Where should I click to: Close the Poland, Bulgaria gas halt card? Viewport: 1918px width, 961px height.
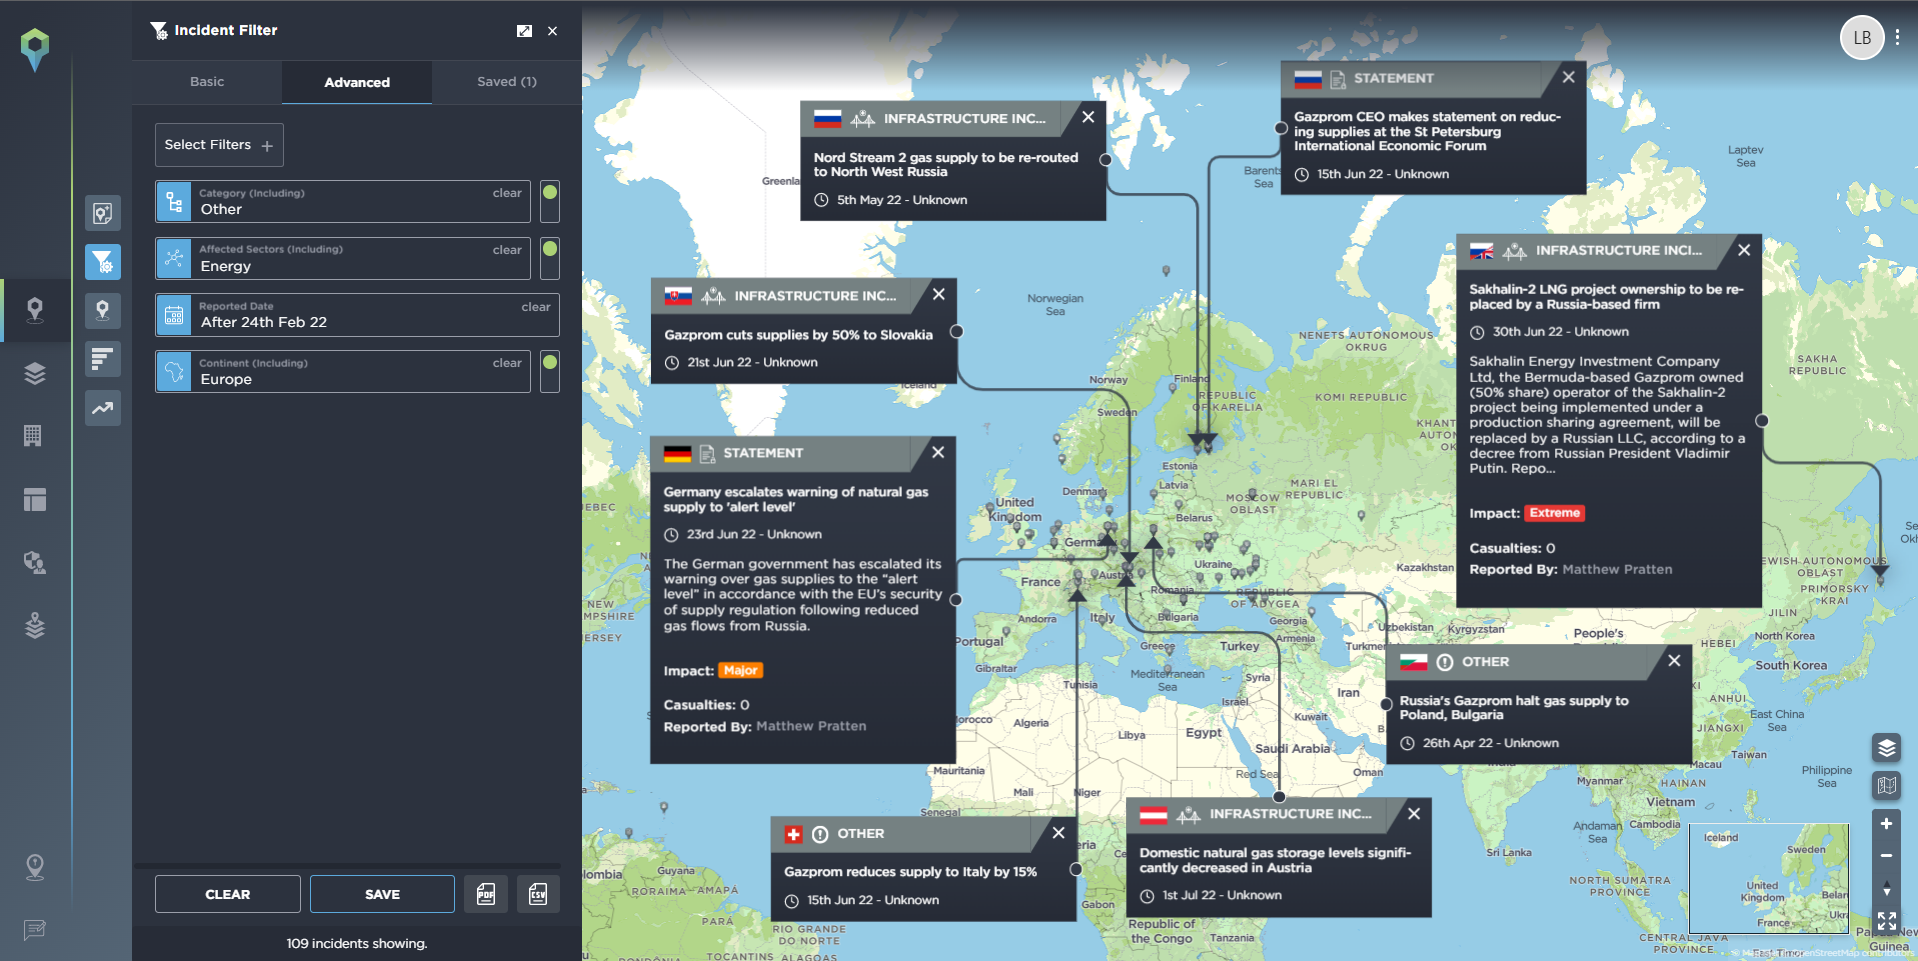[x=1674, y=660]
